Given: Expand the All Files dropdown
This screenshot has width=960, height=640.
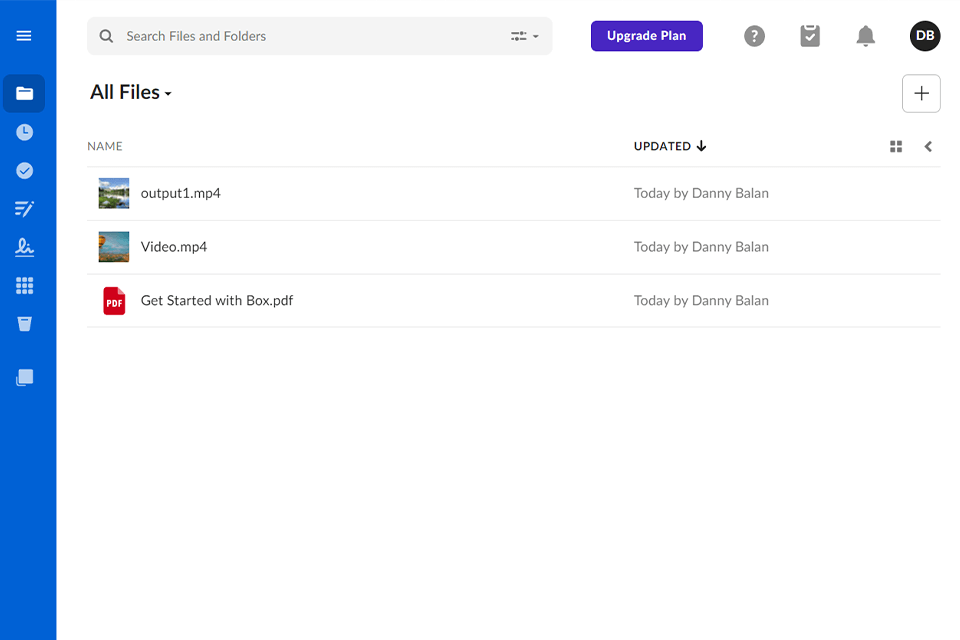Looking at the screenshot, I should (131, 92).
